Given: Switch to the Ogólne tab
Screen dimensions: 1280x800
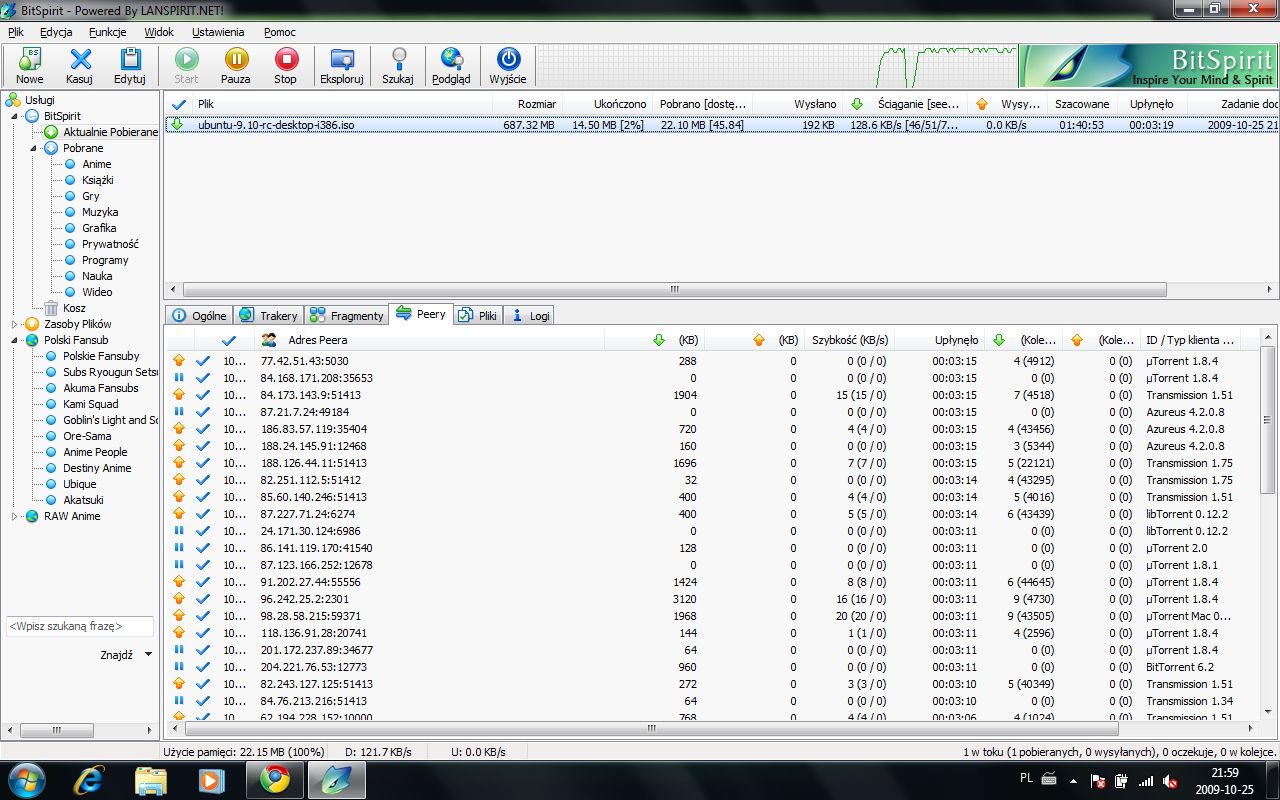Looking at the screenshot, I should click(x=200, y=315).
